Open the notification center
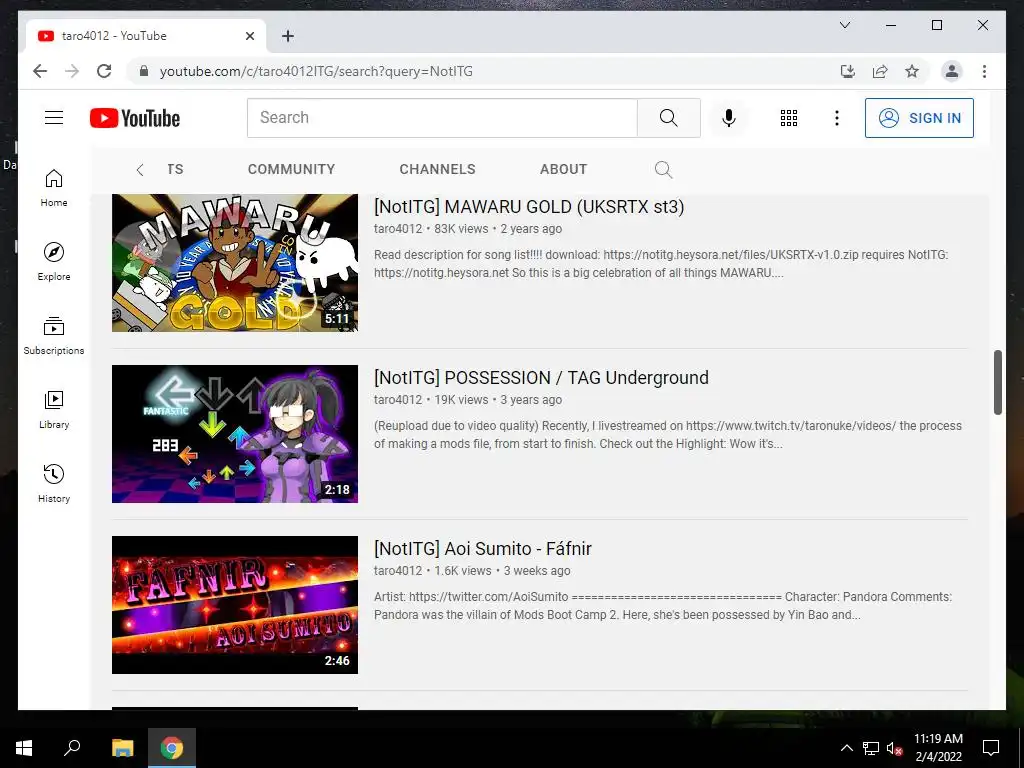The image size is (1024, 768). 991,748
